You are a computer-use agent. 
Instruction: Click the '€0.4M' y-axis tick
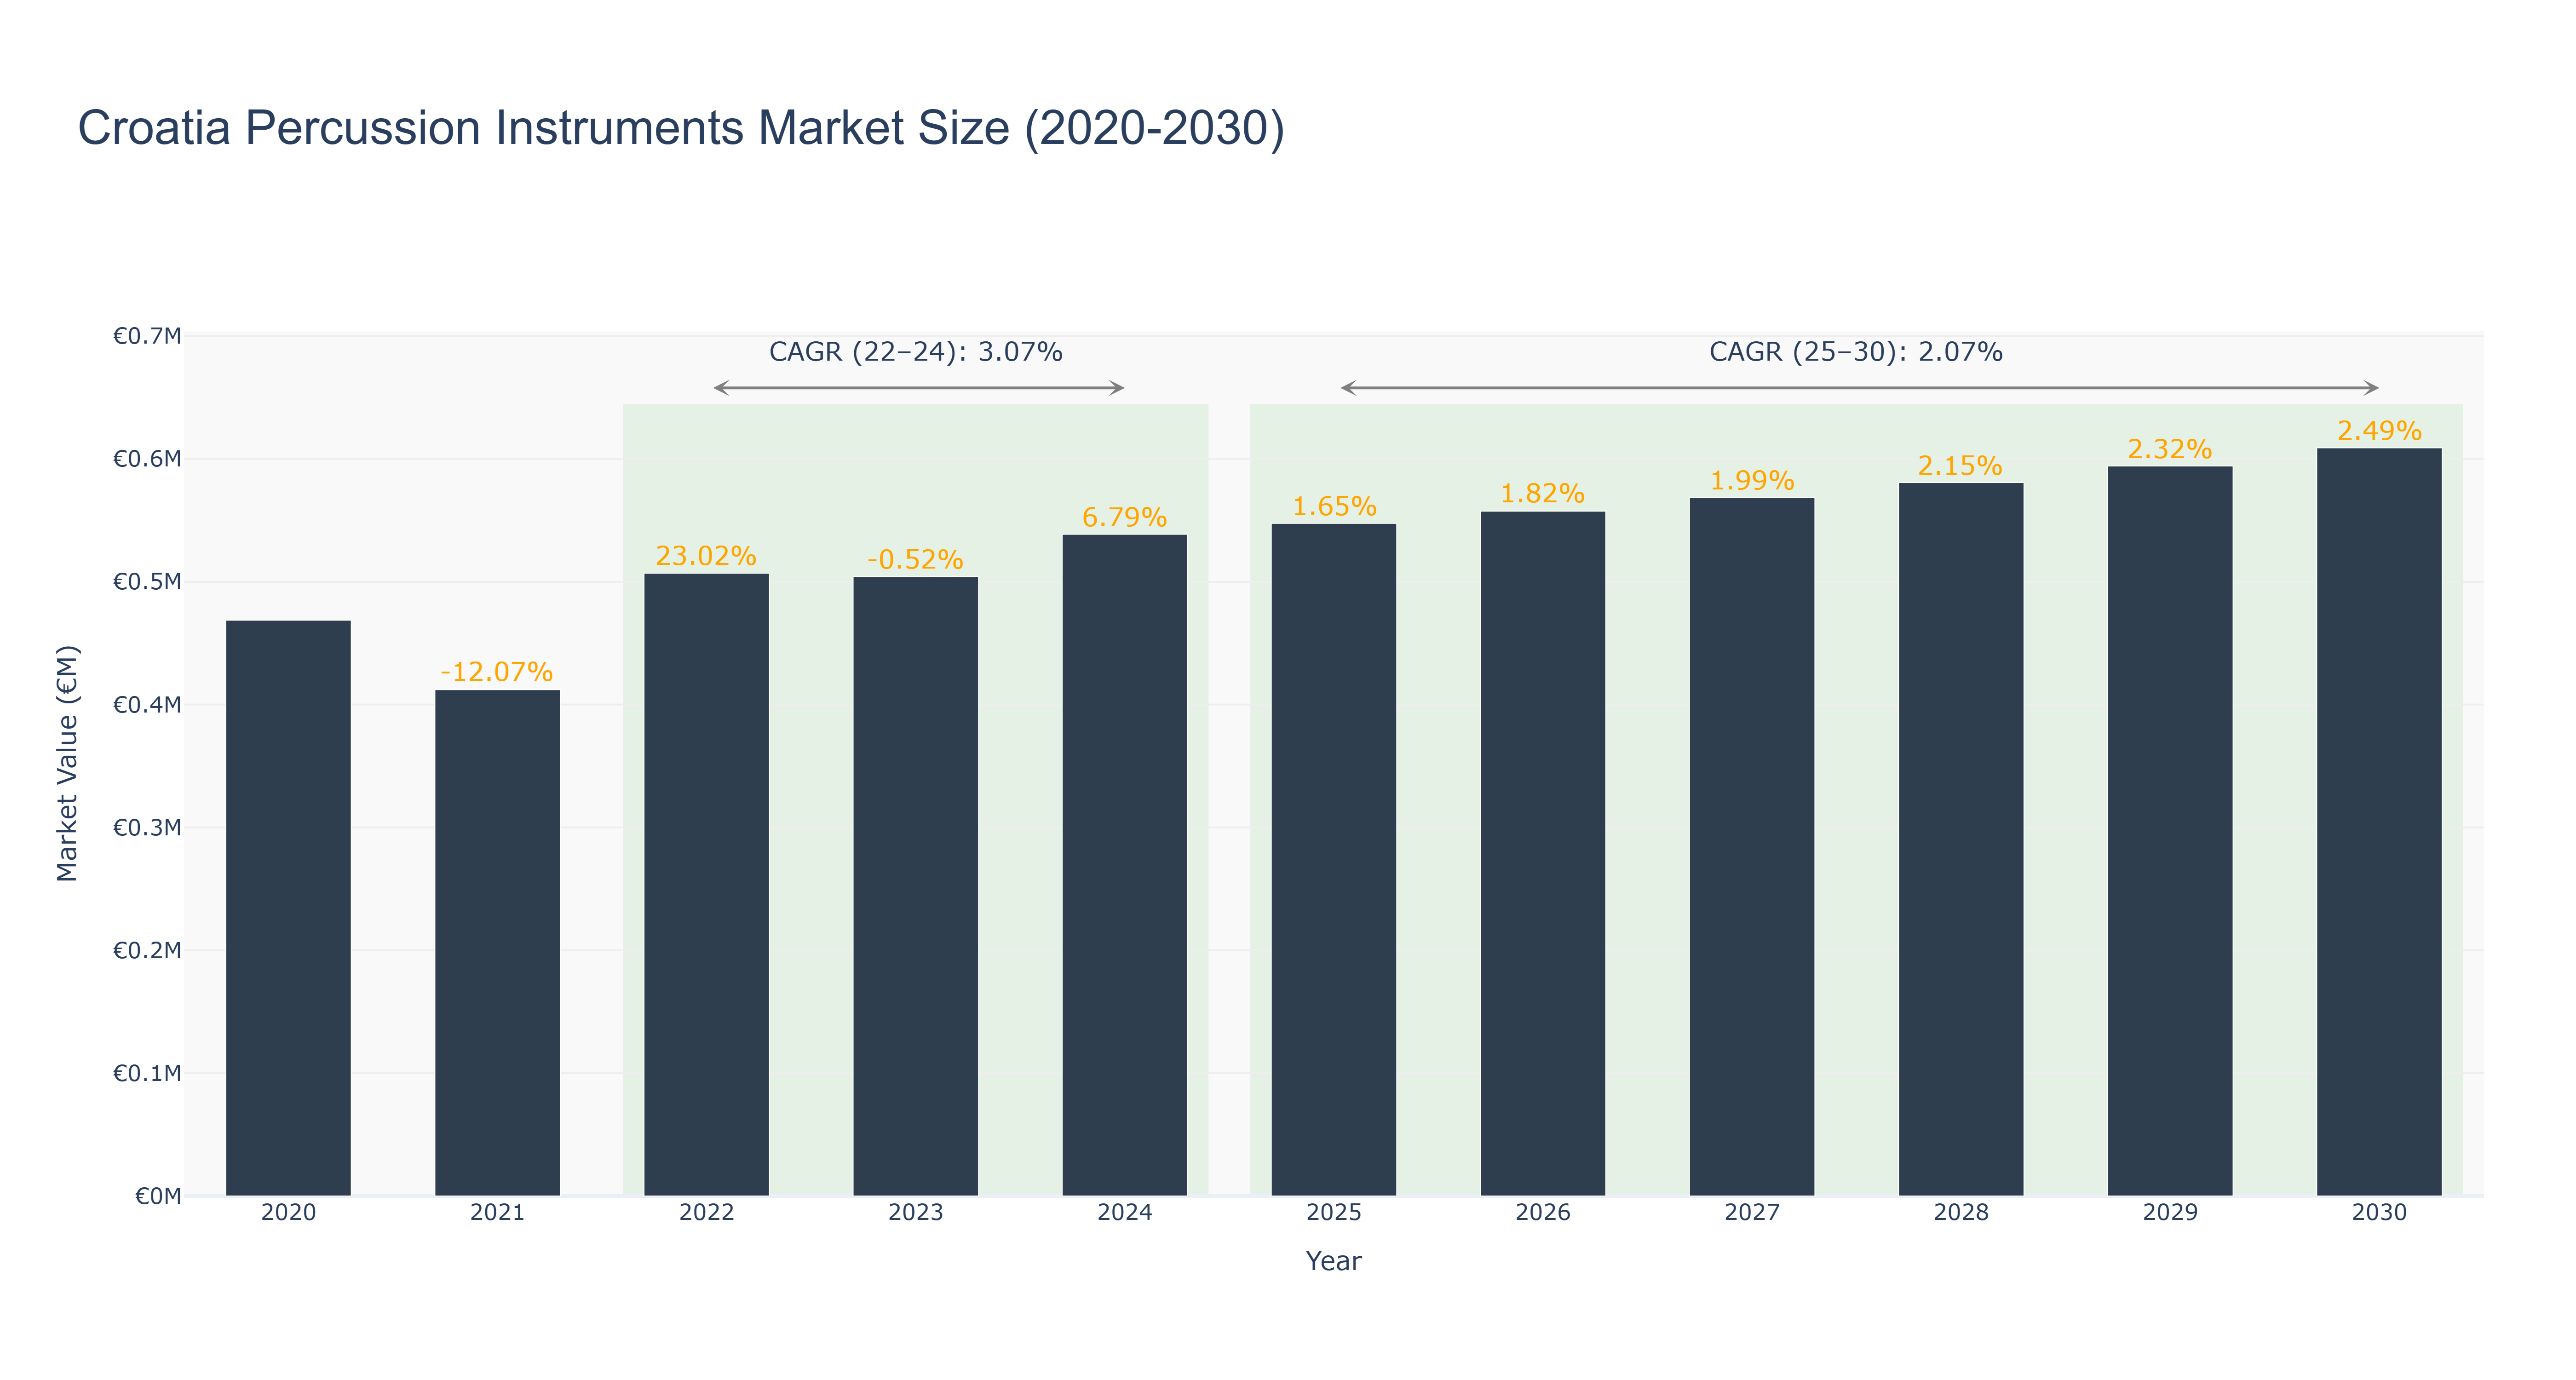(x=147, y=705)
